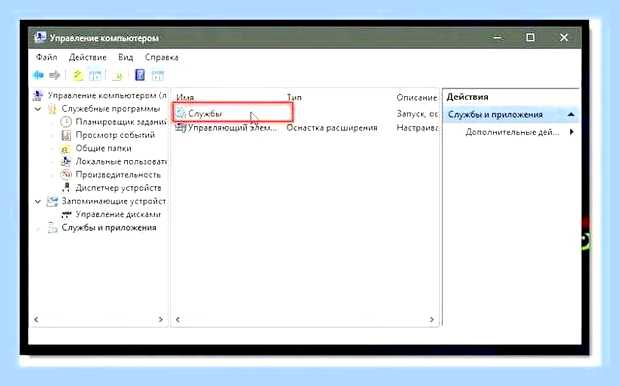Click the Службы gear icon in list
Viewport: 620px width, 386px height.
[x=181, y=114]
